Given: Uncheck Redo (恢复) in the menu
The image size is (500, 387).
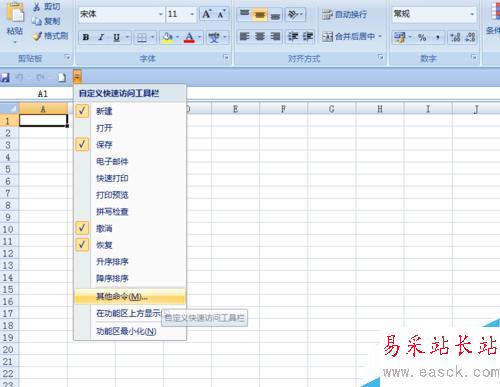Looking at the screenshot, I should coord(130,245).
